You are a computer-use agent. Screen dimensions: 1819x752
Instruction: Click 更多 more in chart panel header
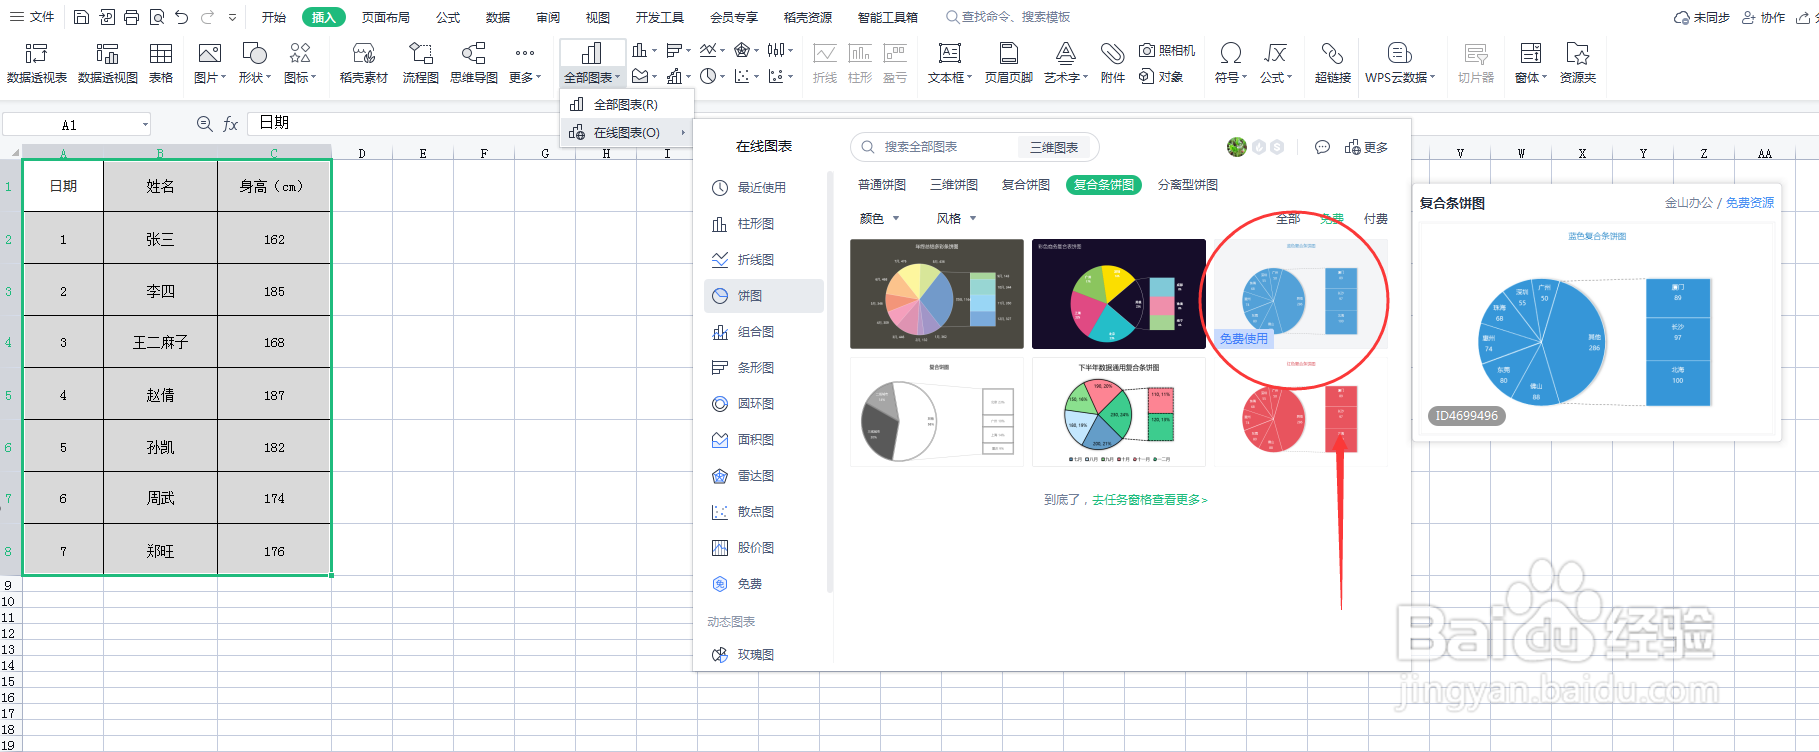click(1366, 147)
